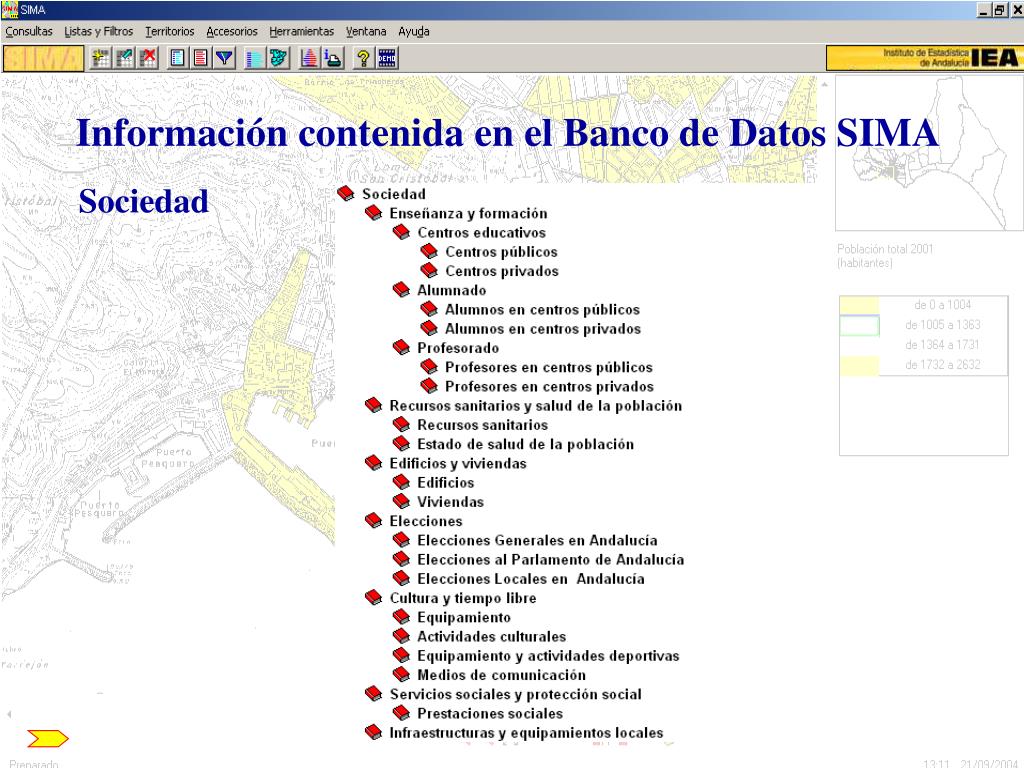Select Equipamiento y actividades deportivas
The width and height of the screenshot is (1024, 768).
[549, 656]
